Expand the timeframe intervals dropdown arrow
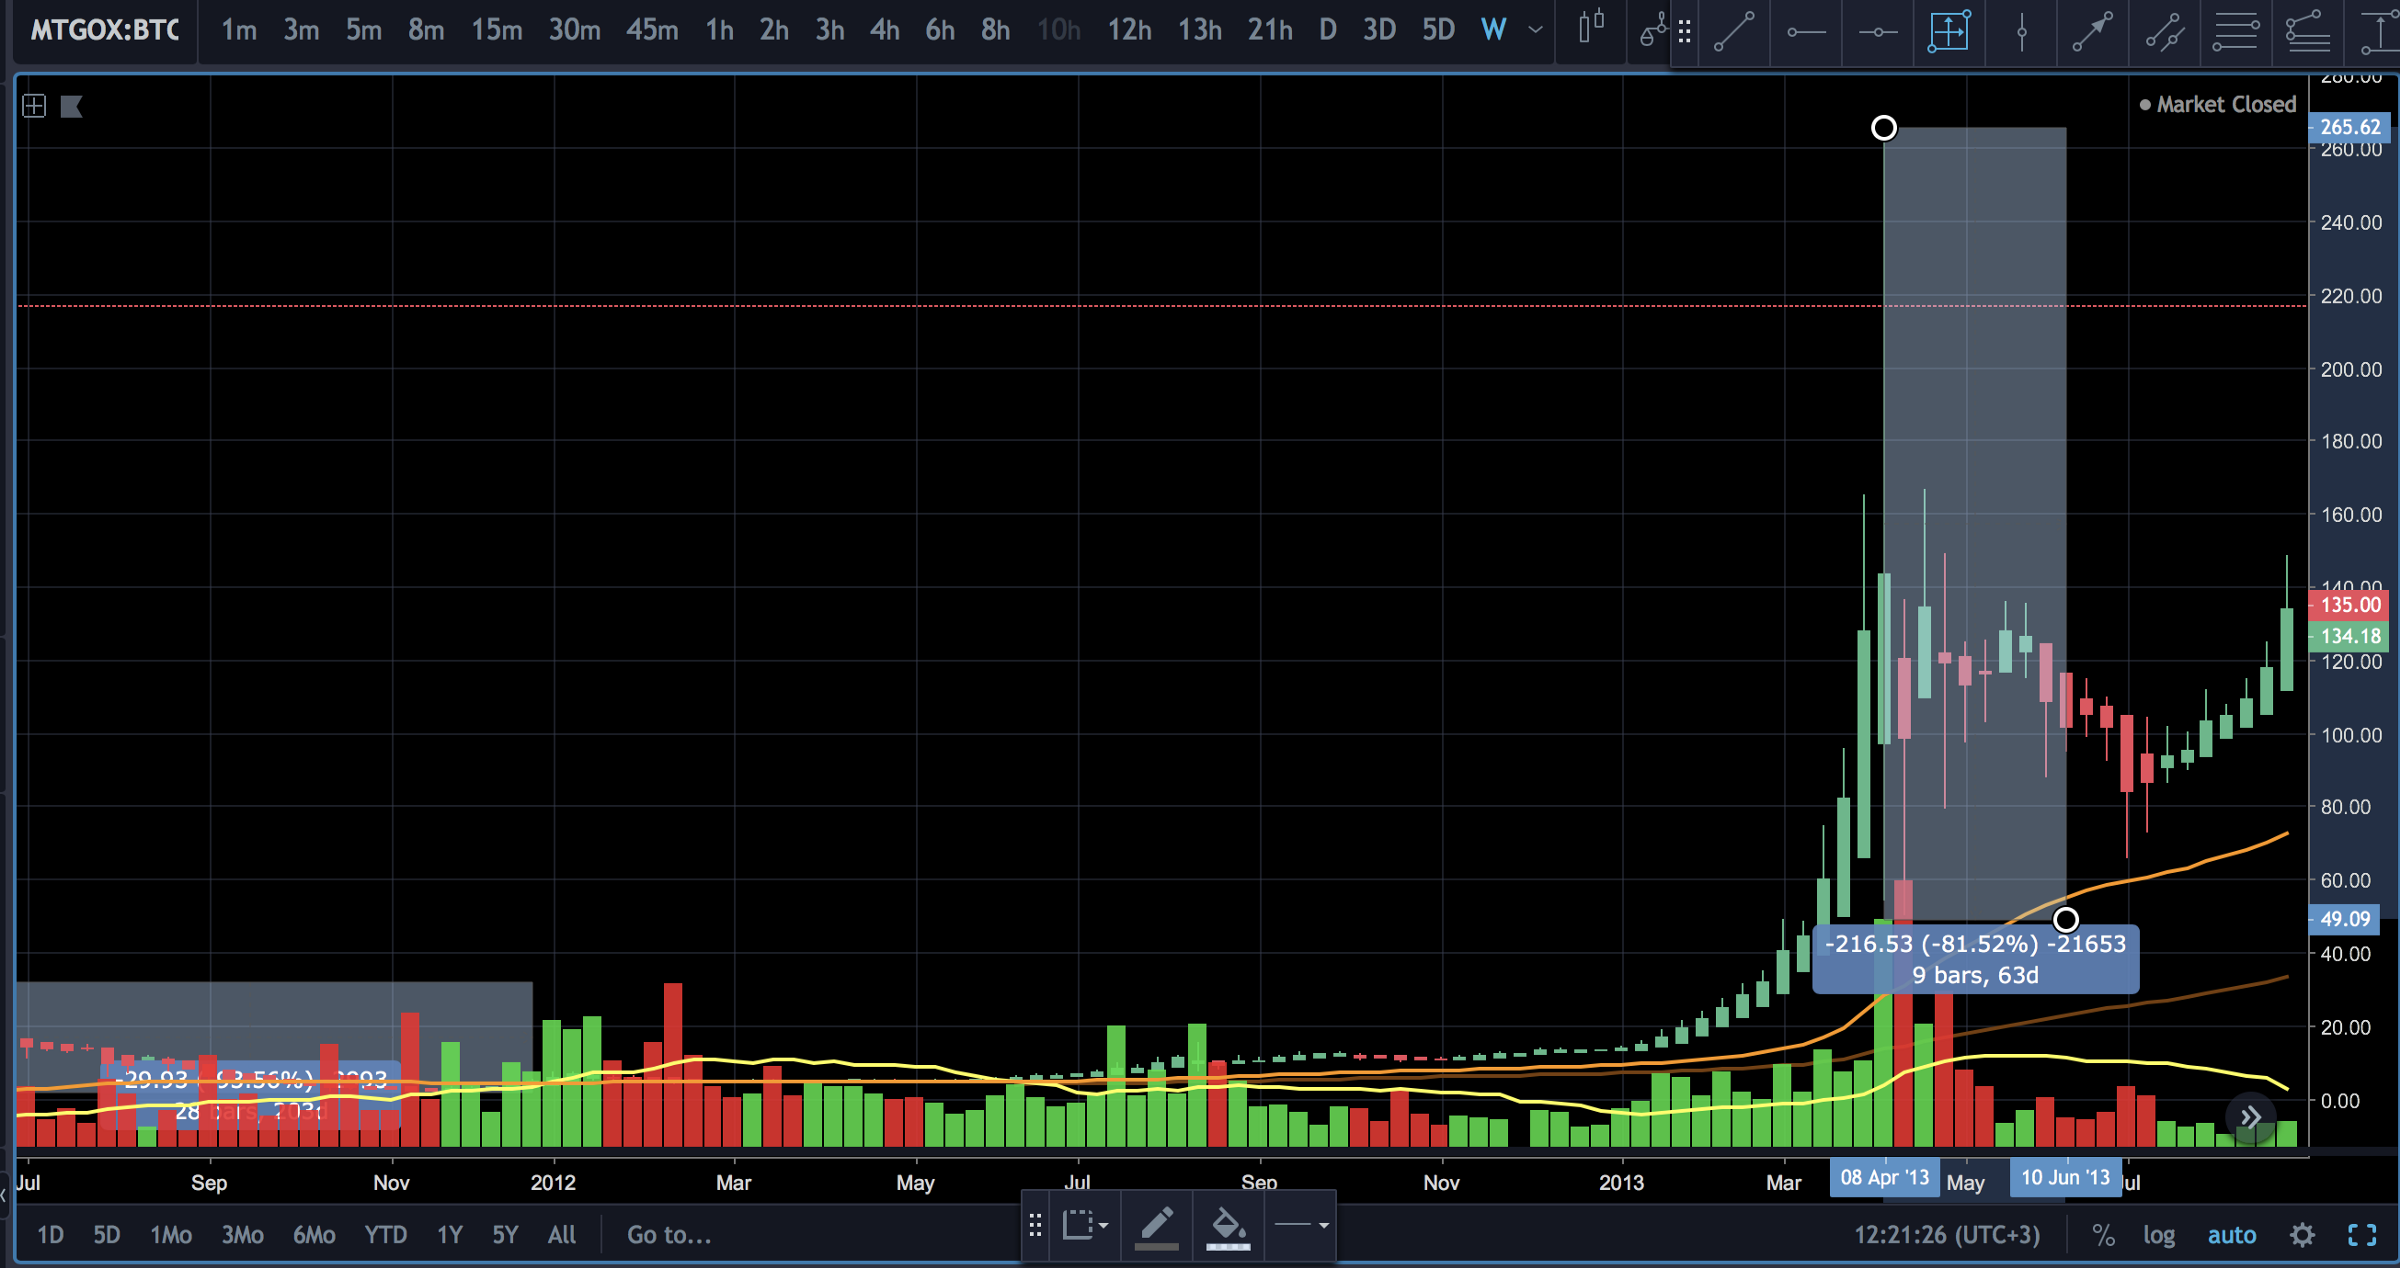 [x=1535, y=30]
